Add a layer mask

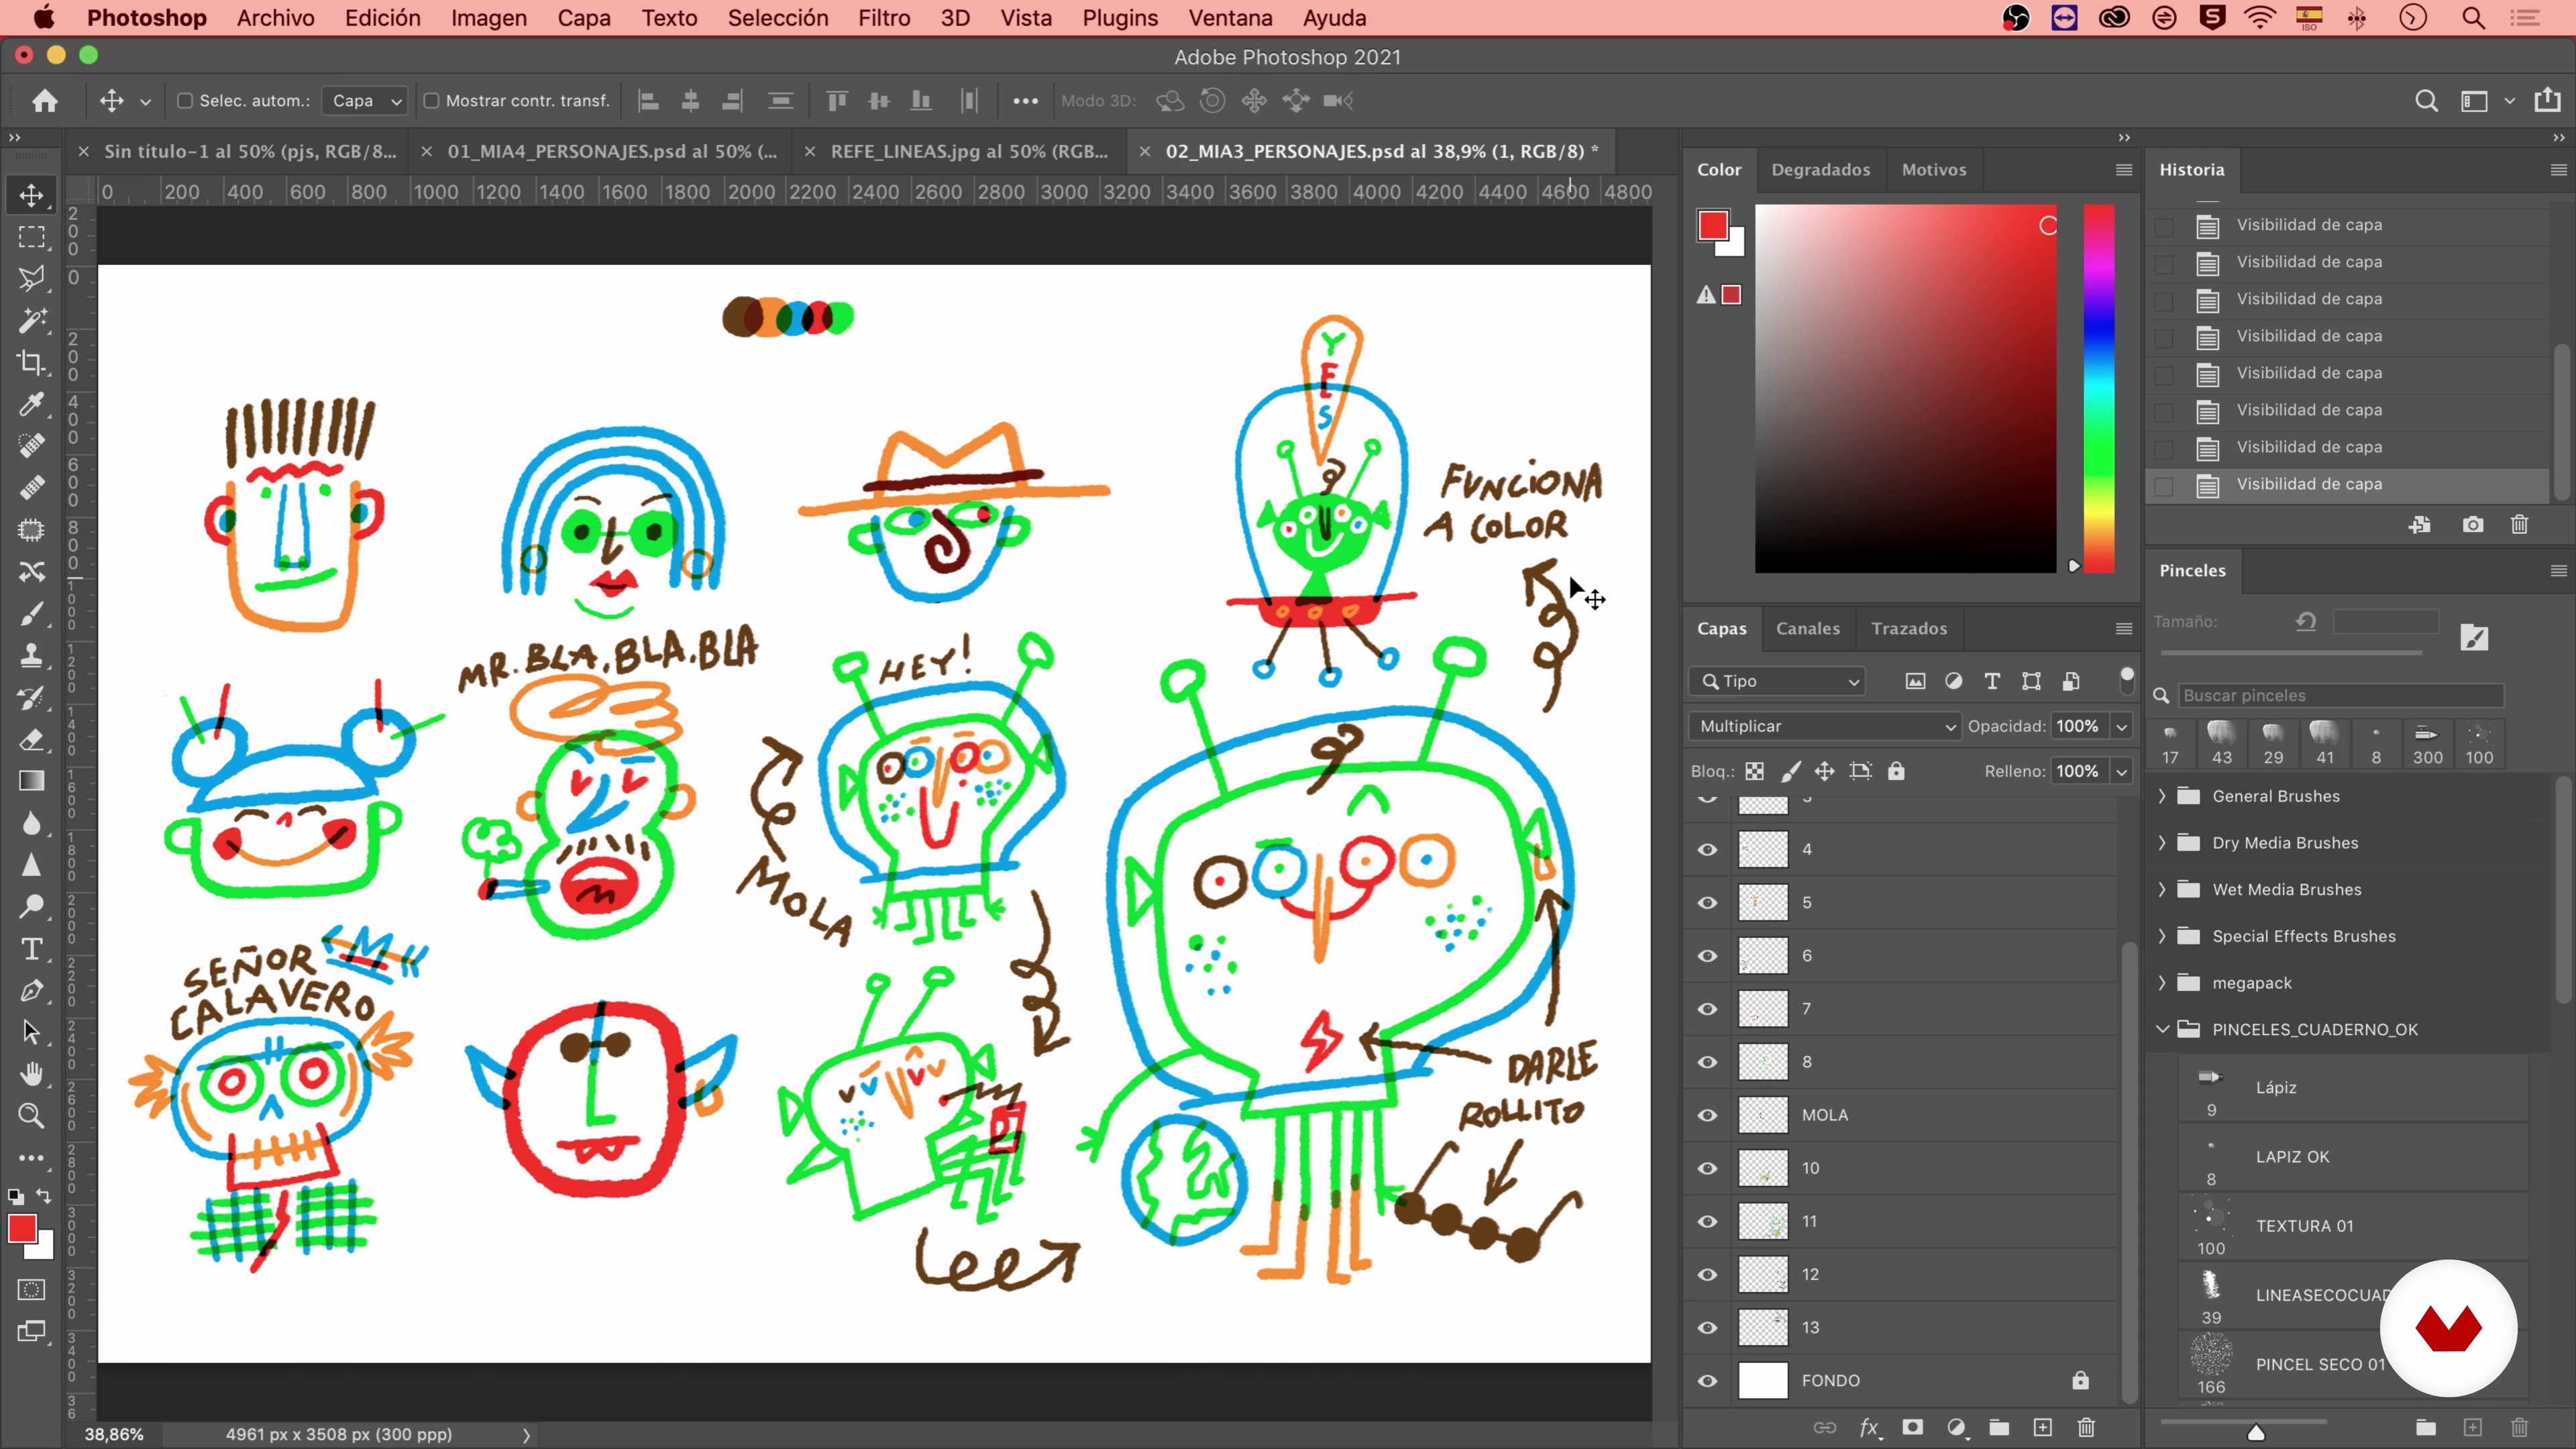[x=1912, y=1427]
